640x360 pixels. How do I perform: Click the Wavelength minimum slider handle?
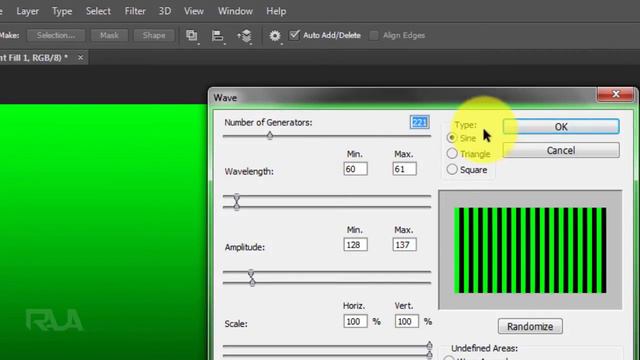click(237, 198)
